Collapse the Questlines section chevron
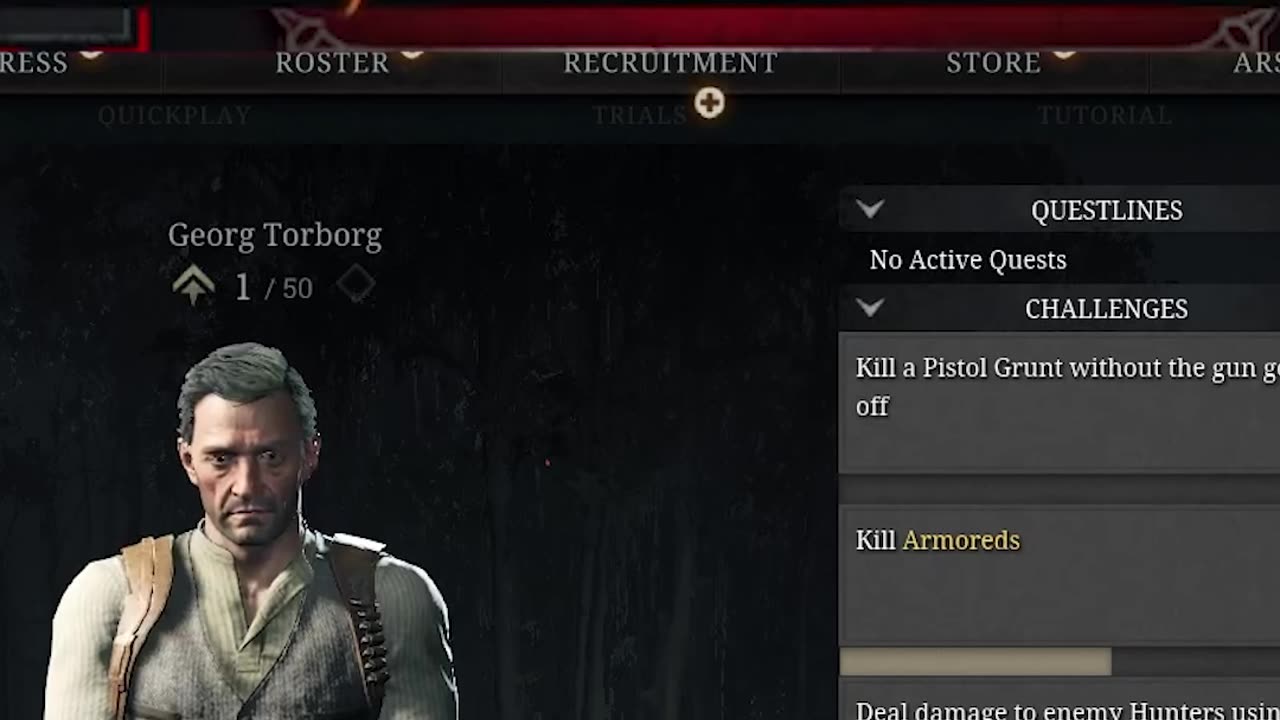The height and width of the screenshot is (720, 1280). point(870,209)
